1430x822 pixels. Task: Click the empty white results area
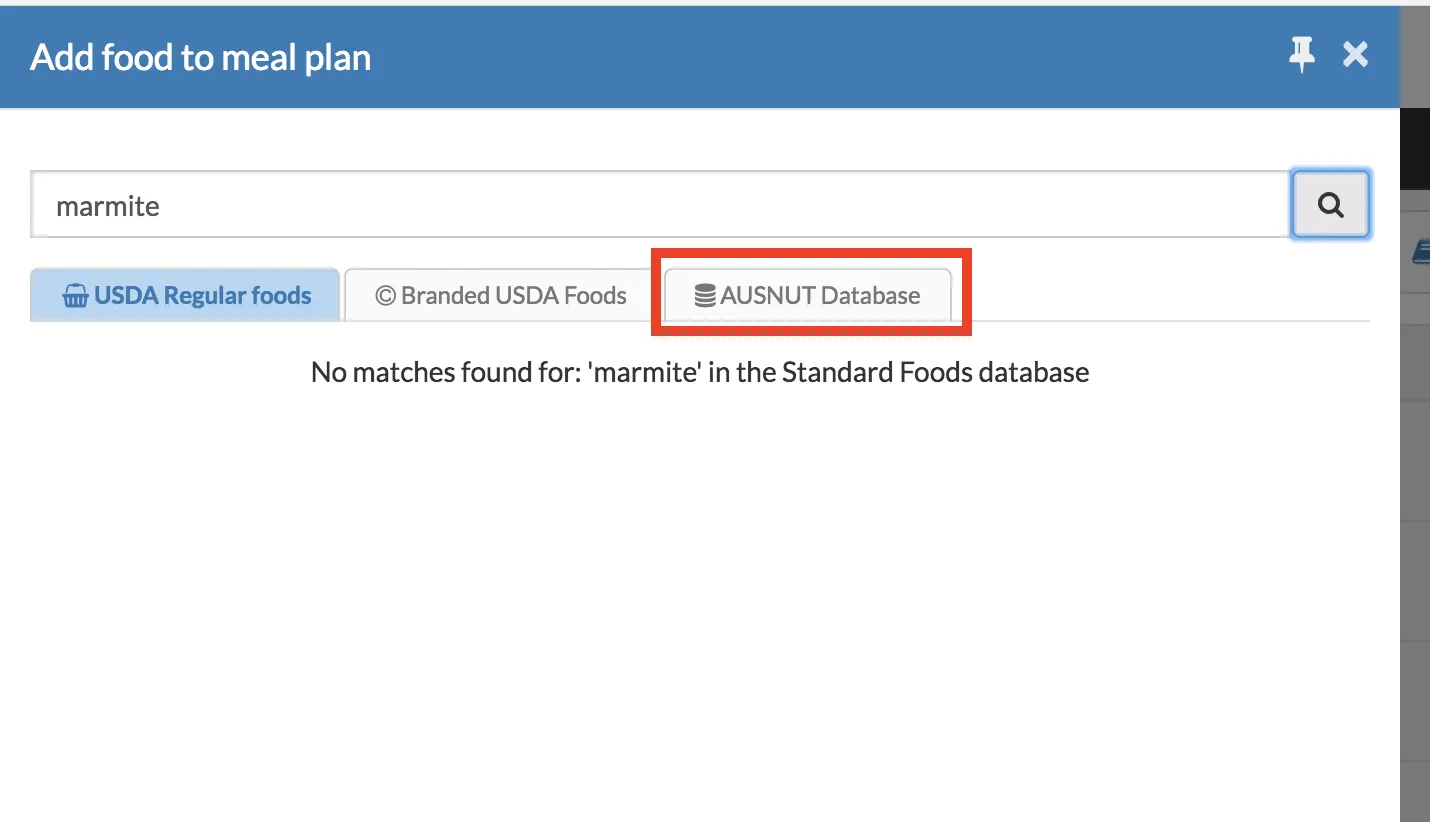pos(700,600)
